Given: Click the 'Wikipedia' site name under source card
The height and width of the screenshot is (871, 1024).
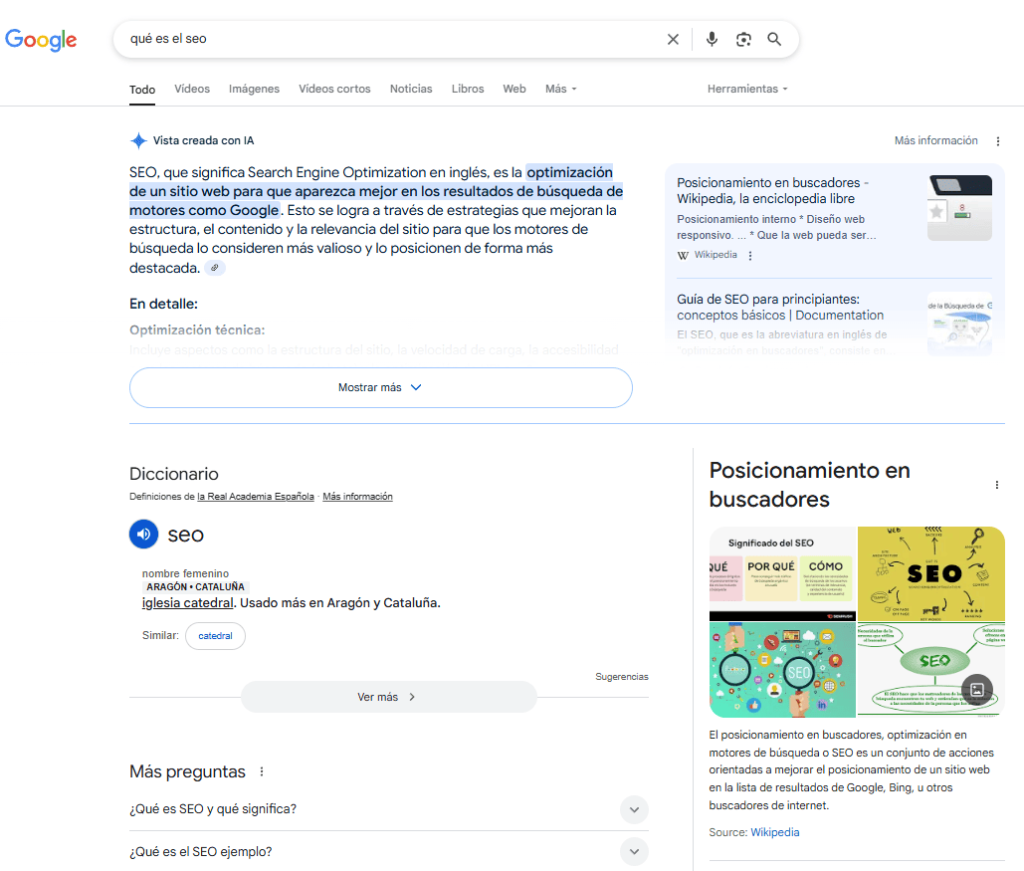Looking at the screenshot, I should point(716,255).
